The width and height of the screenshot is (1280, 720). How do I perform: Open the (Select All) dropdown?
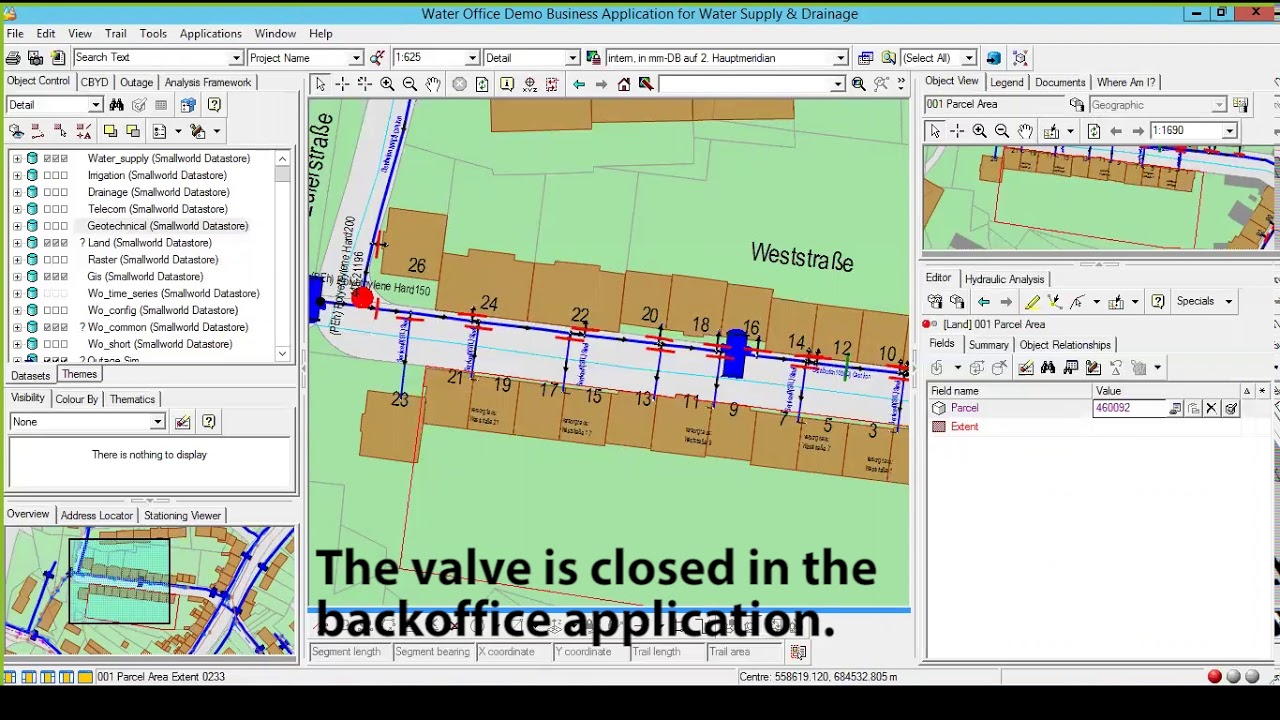pyautogui.click(x=968, y=58)
